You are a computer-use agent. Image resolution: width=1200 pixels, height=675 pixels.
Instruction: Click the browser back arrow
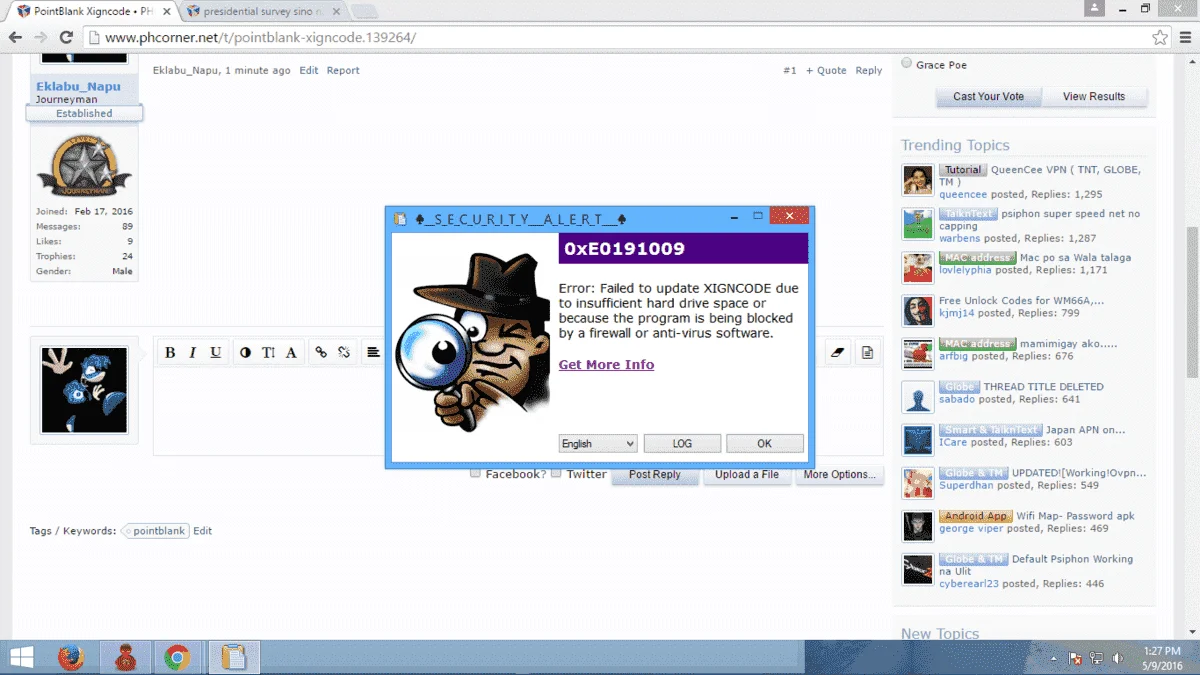(15, 38)
